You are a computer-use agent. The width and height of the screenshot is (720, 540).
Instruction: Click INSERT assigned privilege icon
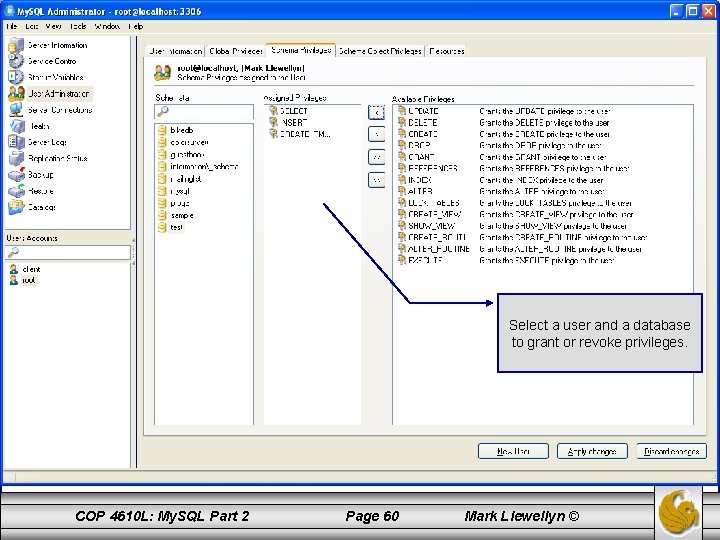(274, 122)
